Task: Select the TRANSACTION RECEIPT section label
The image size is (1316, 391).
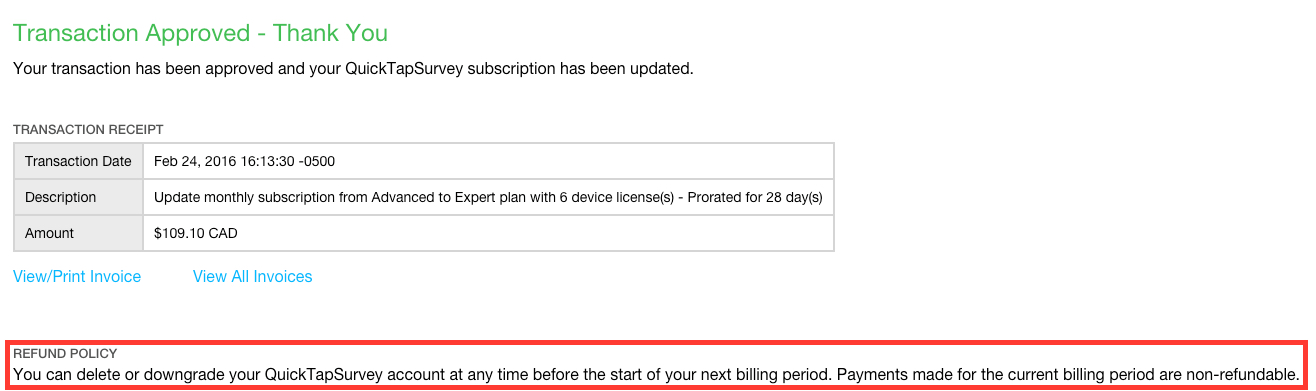Action: point(88,130)
